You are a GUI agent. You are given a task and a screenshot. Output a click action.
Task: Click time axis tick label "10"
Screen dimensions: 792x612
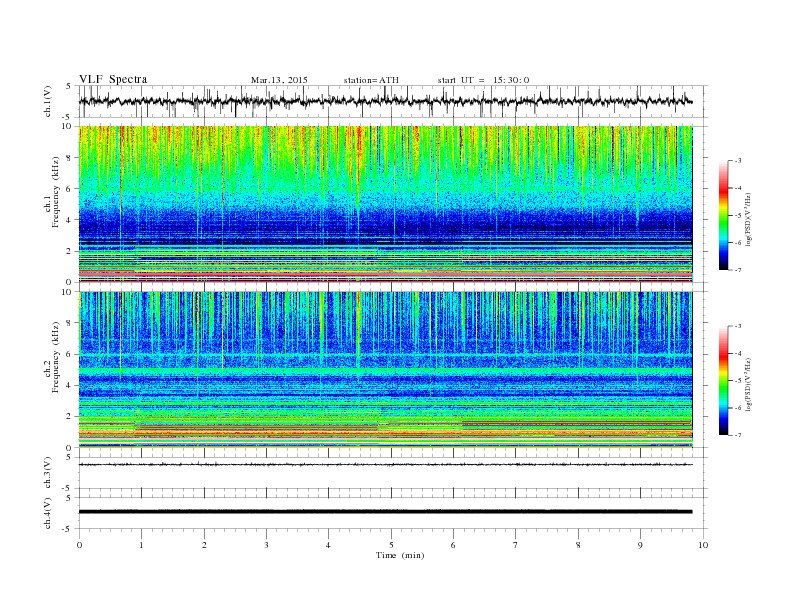tap(703, 545)
